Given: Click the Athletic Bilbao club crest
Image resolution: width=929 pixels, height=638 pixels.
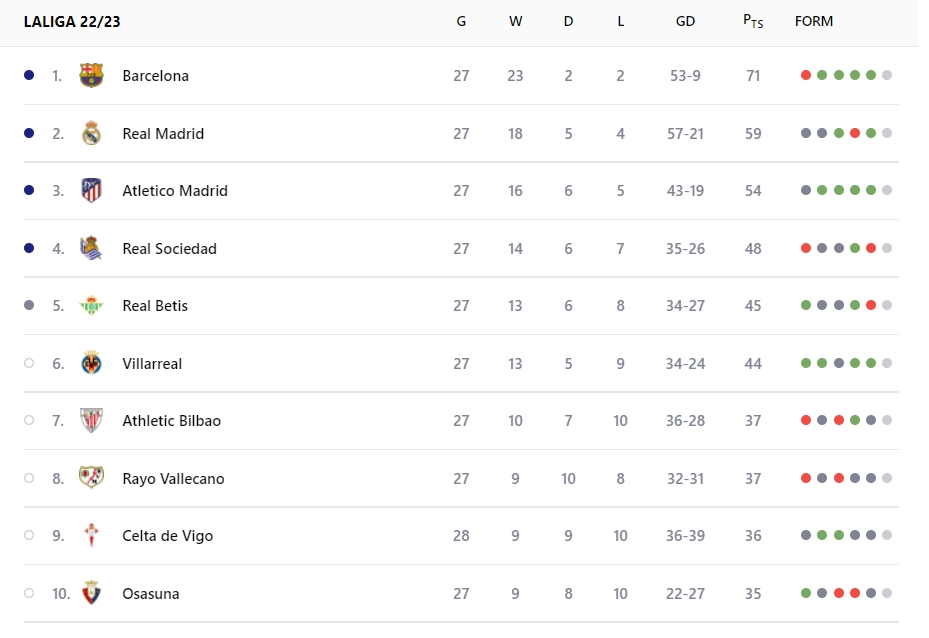Looking at the screenshot, I should 91,421.
